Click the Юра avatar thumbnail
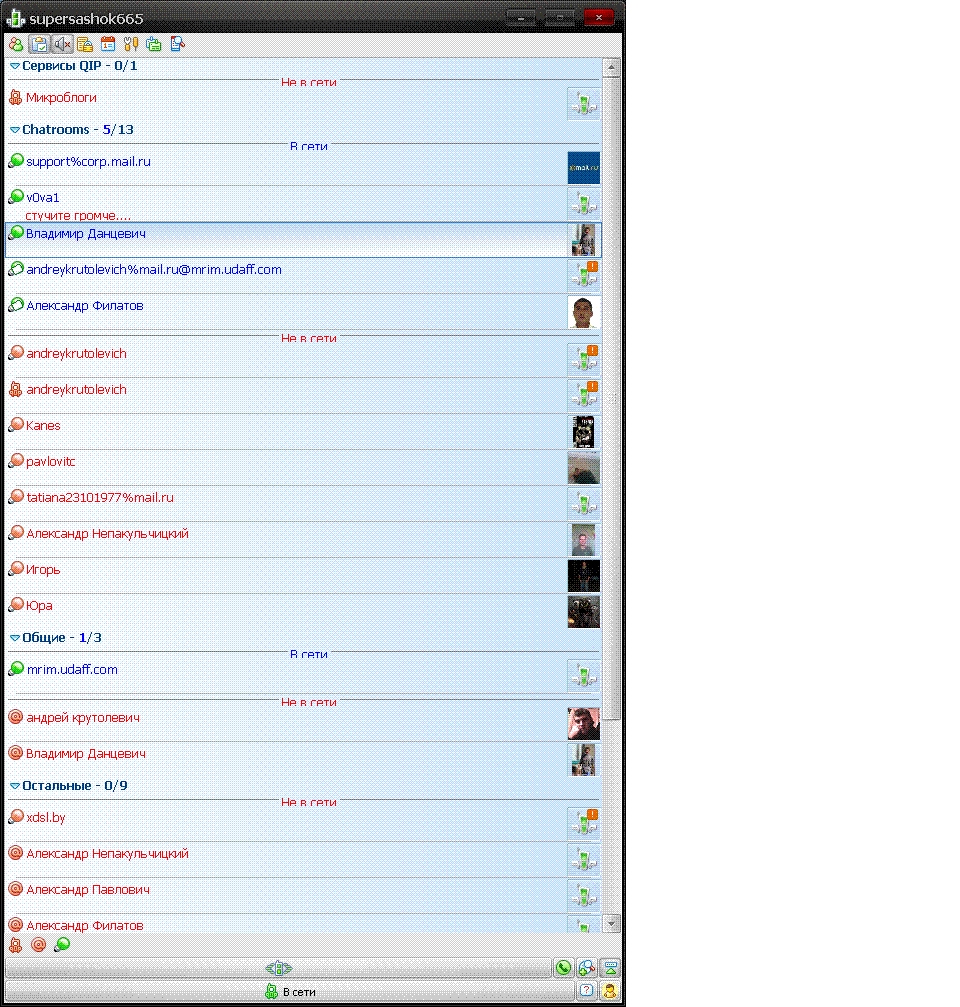Viewport: 960px width, 1007px height. 584,611
